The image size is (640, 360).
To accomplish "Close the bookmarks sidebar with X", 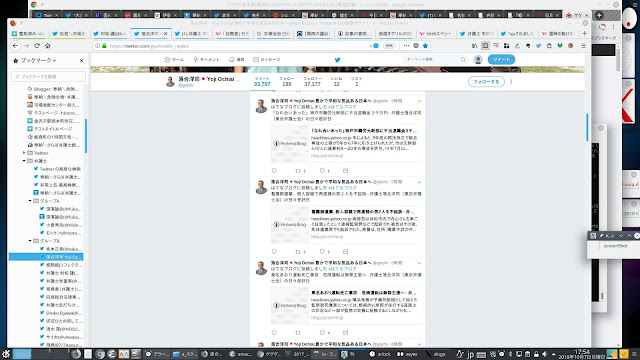I will tap(82, 60).
